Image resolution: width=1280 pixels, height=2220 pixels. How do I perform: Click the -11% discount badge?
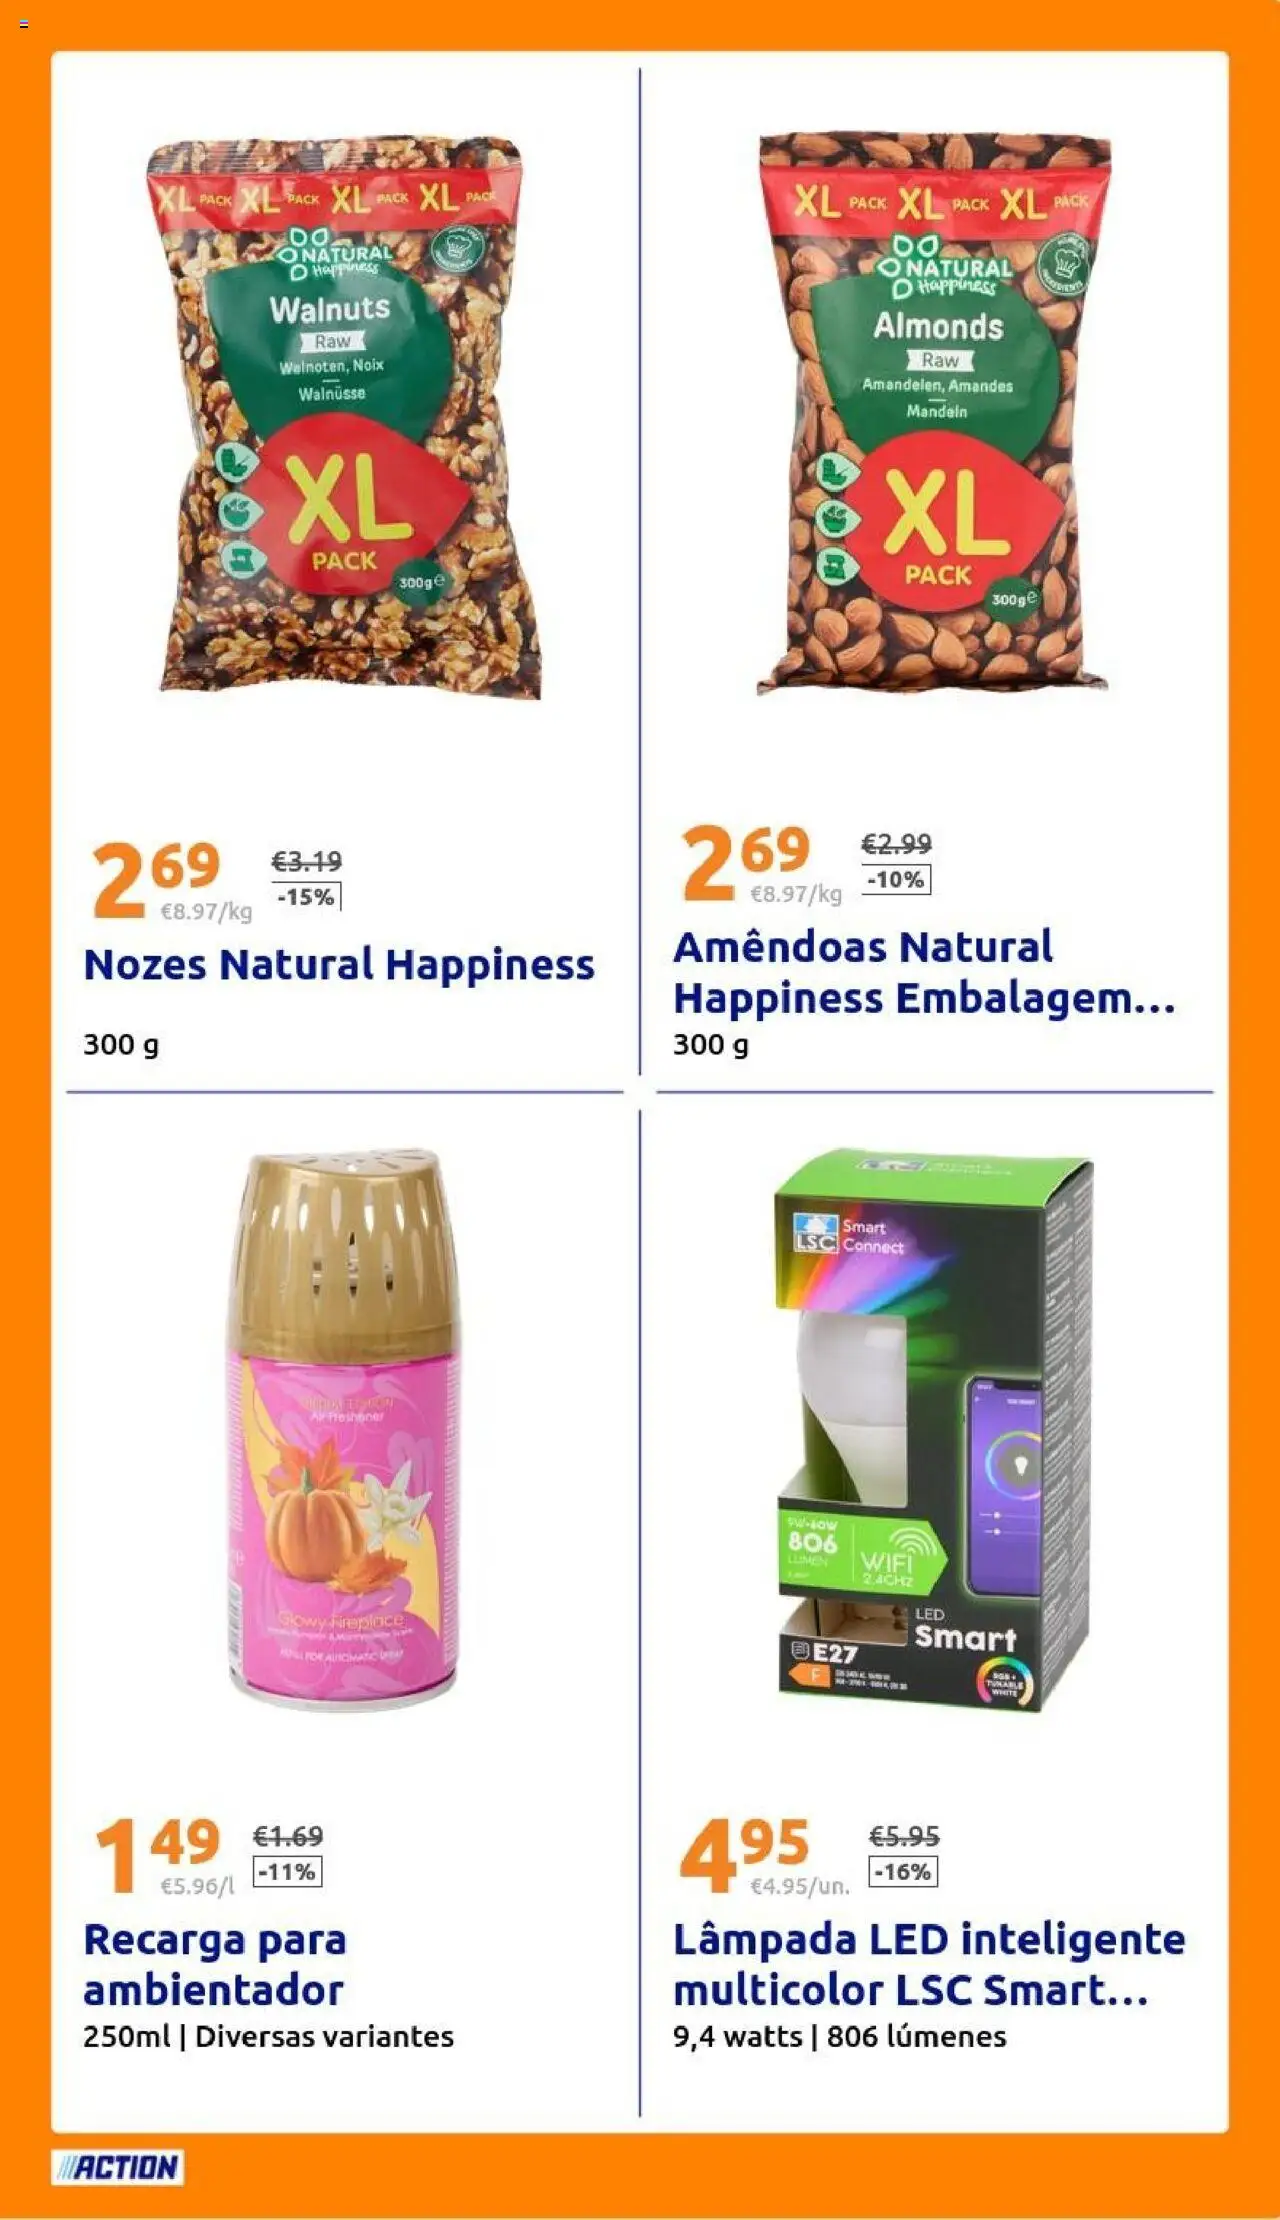pyautogui.click(x=287, y=1871)
